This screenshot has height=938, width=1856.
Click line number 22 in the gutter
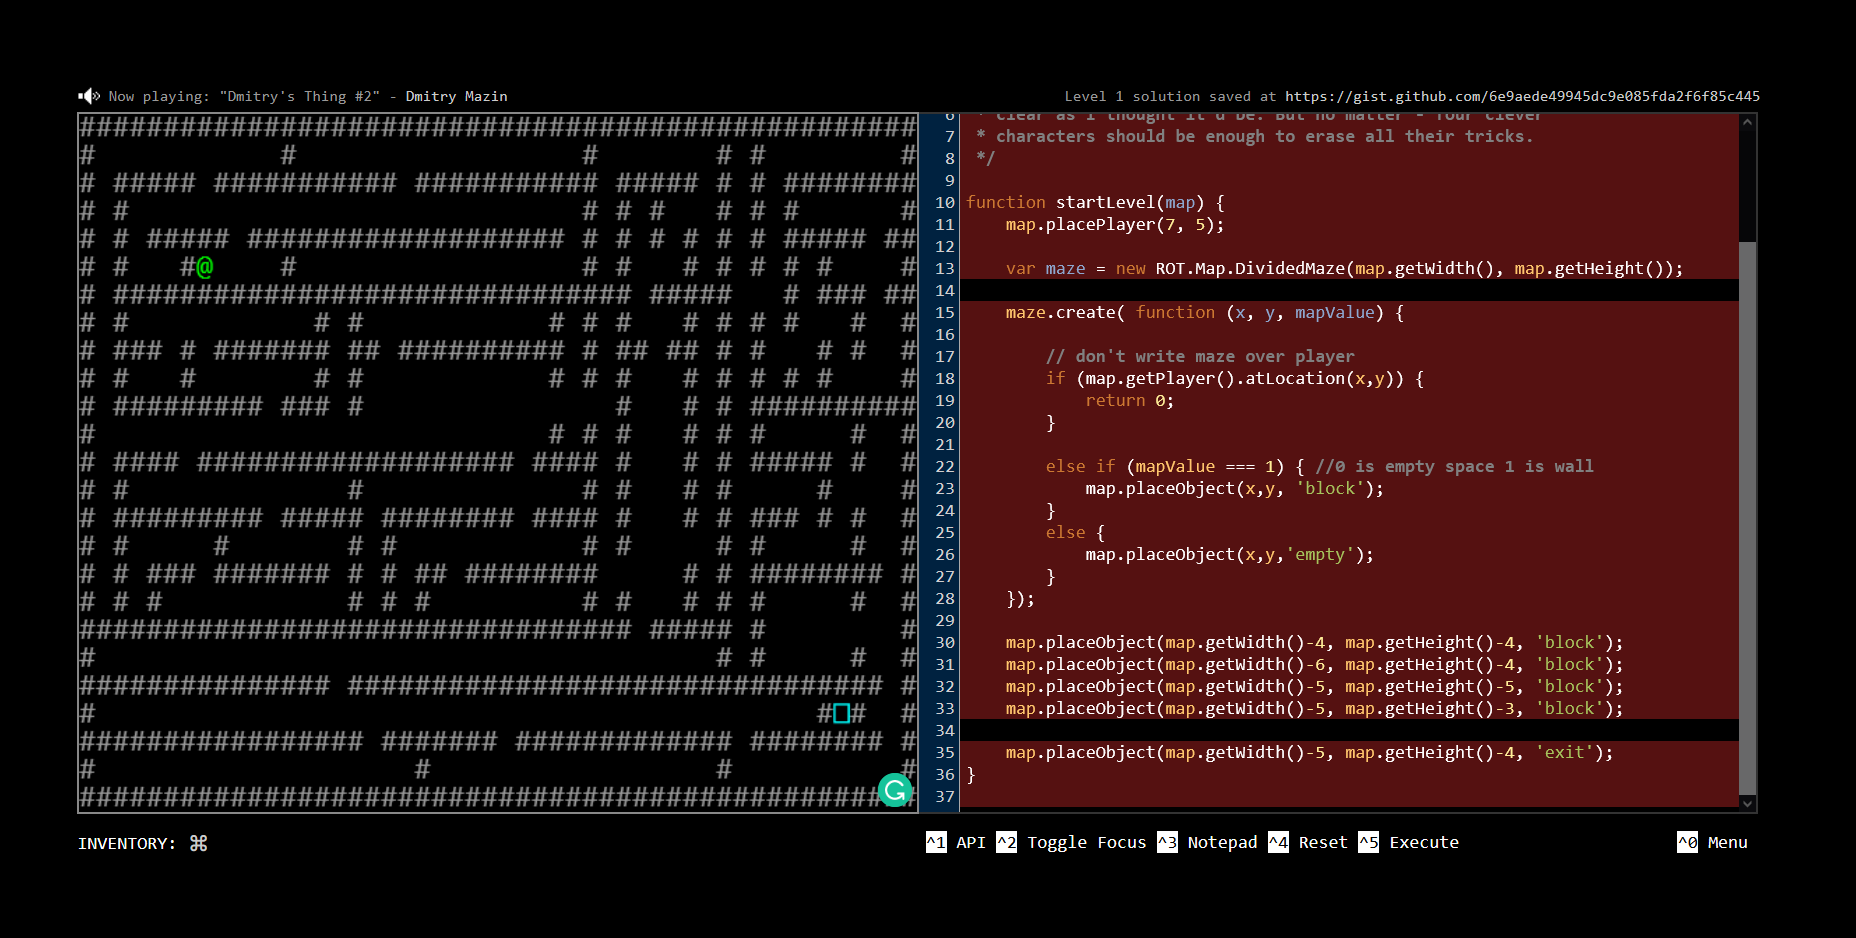(x=945, y=466)
